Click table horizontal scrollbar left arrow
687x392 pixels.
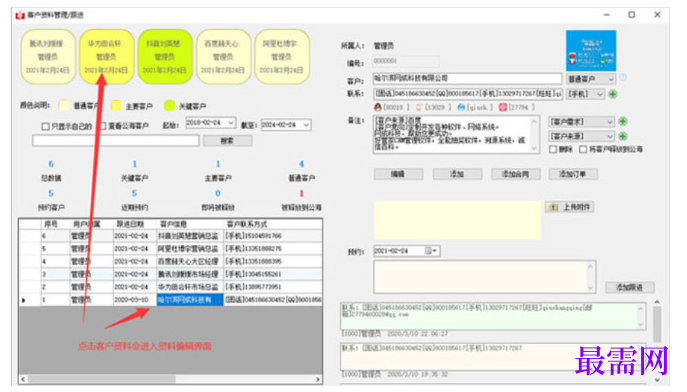coord(23,379)
